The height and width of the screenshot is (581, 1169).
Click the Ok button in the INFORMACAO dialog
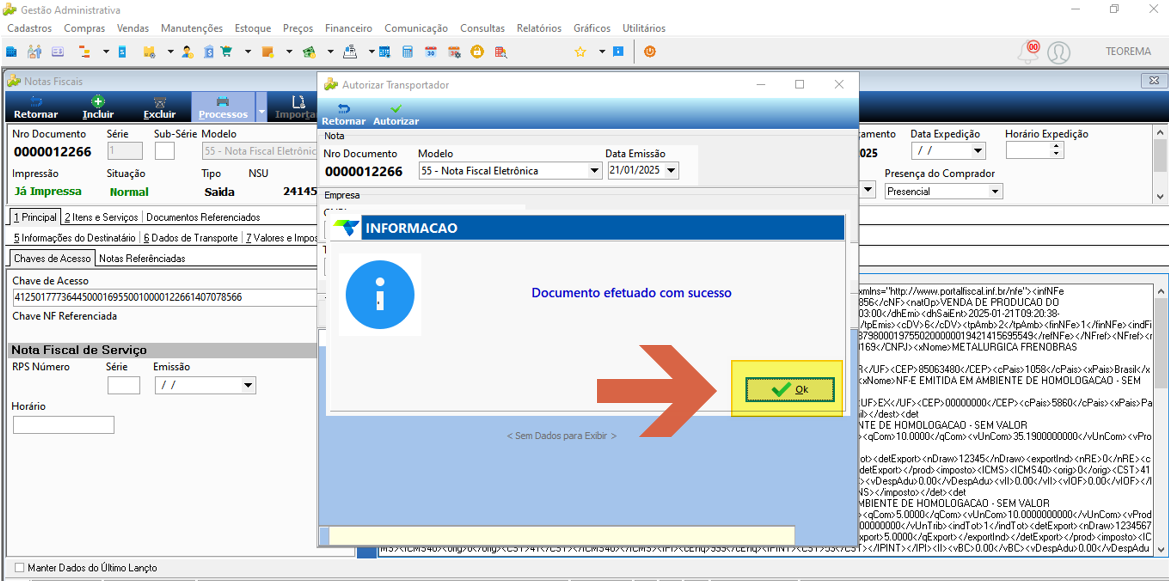(790, 389)
